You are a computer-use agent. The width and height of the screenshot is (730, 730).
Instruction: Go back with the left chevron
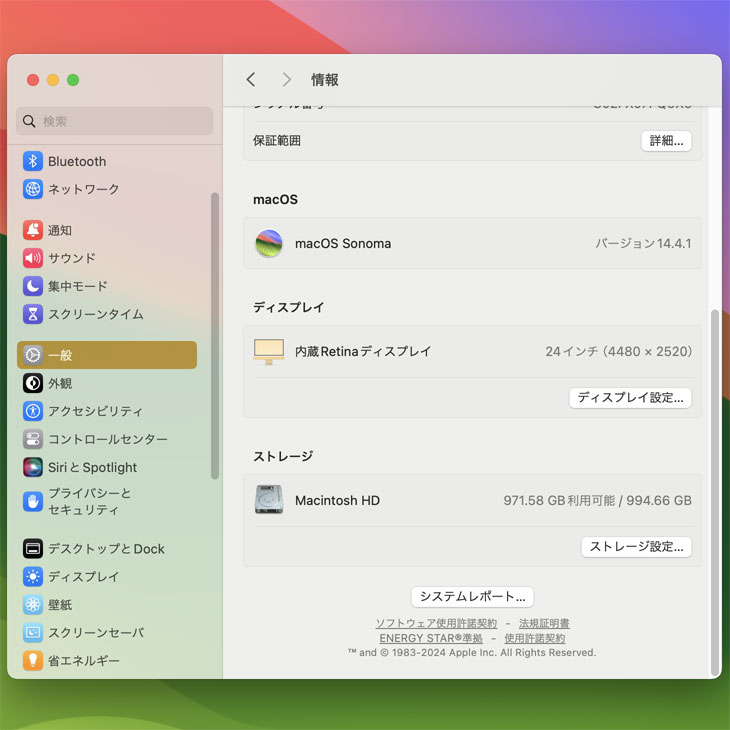251,80
